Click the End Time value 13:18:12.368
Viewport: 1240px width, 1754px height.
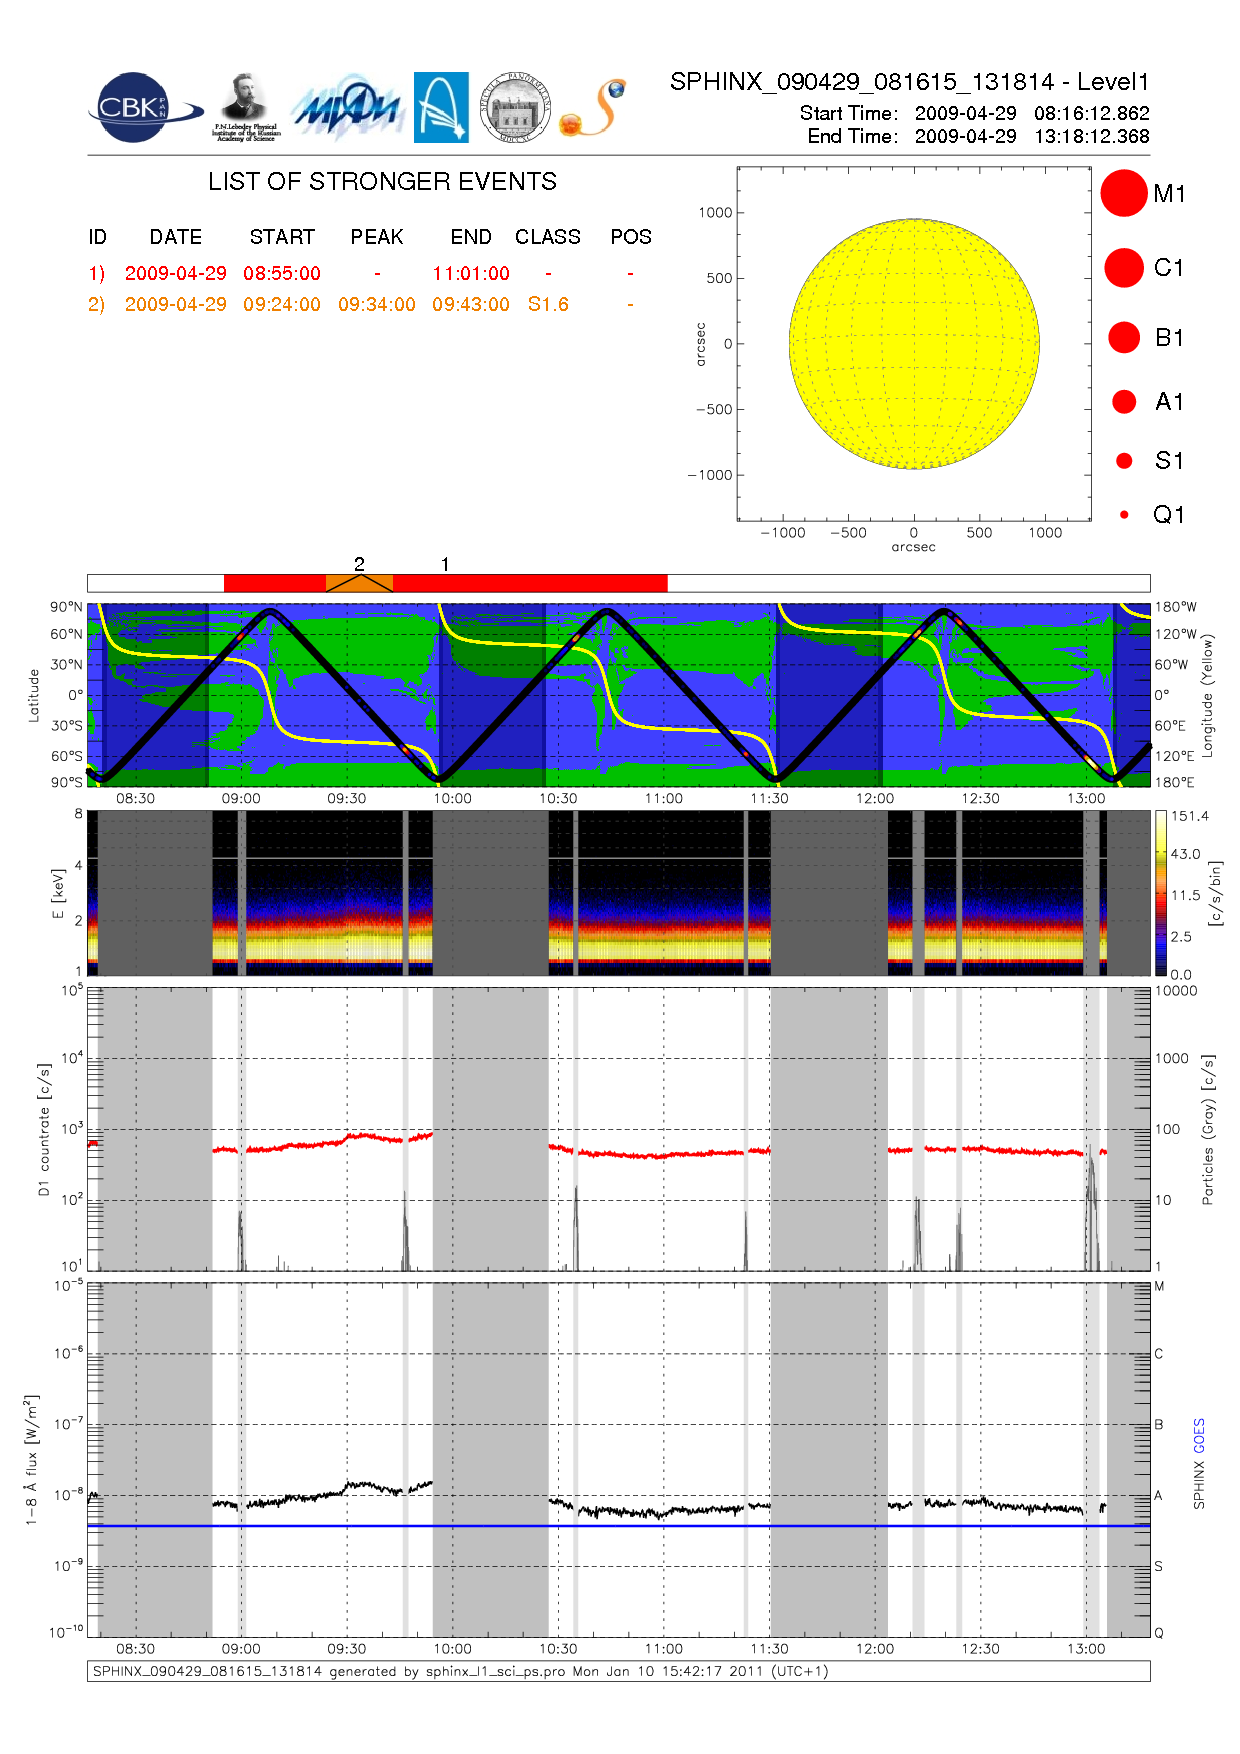[1092, 136]
